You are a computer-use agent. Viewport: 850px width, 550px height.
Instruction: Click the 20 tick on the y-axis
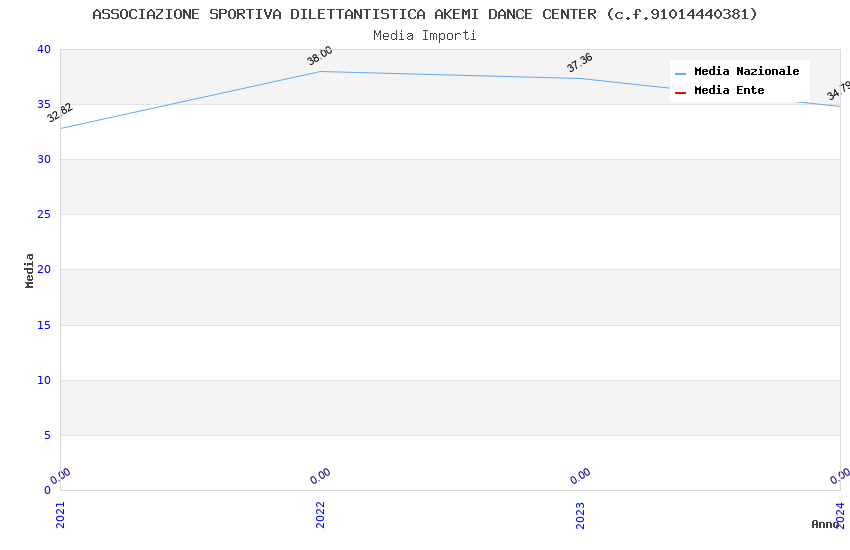[x=43, y=270]
